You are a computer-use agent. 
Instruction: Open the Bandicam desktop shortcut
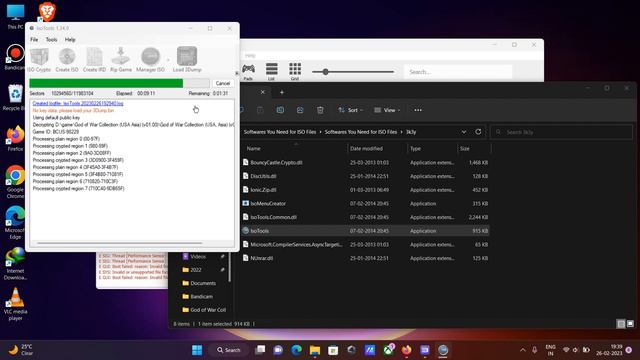click(x=15, y=57)
